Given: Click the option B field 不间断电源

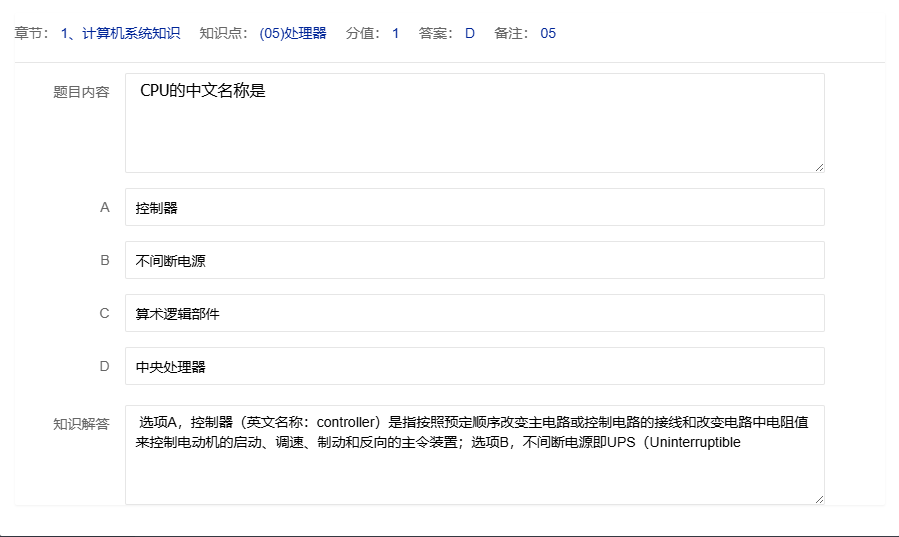Looking at the screenshot, I should coord(474,260).
